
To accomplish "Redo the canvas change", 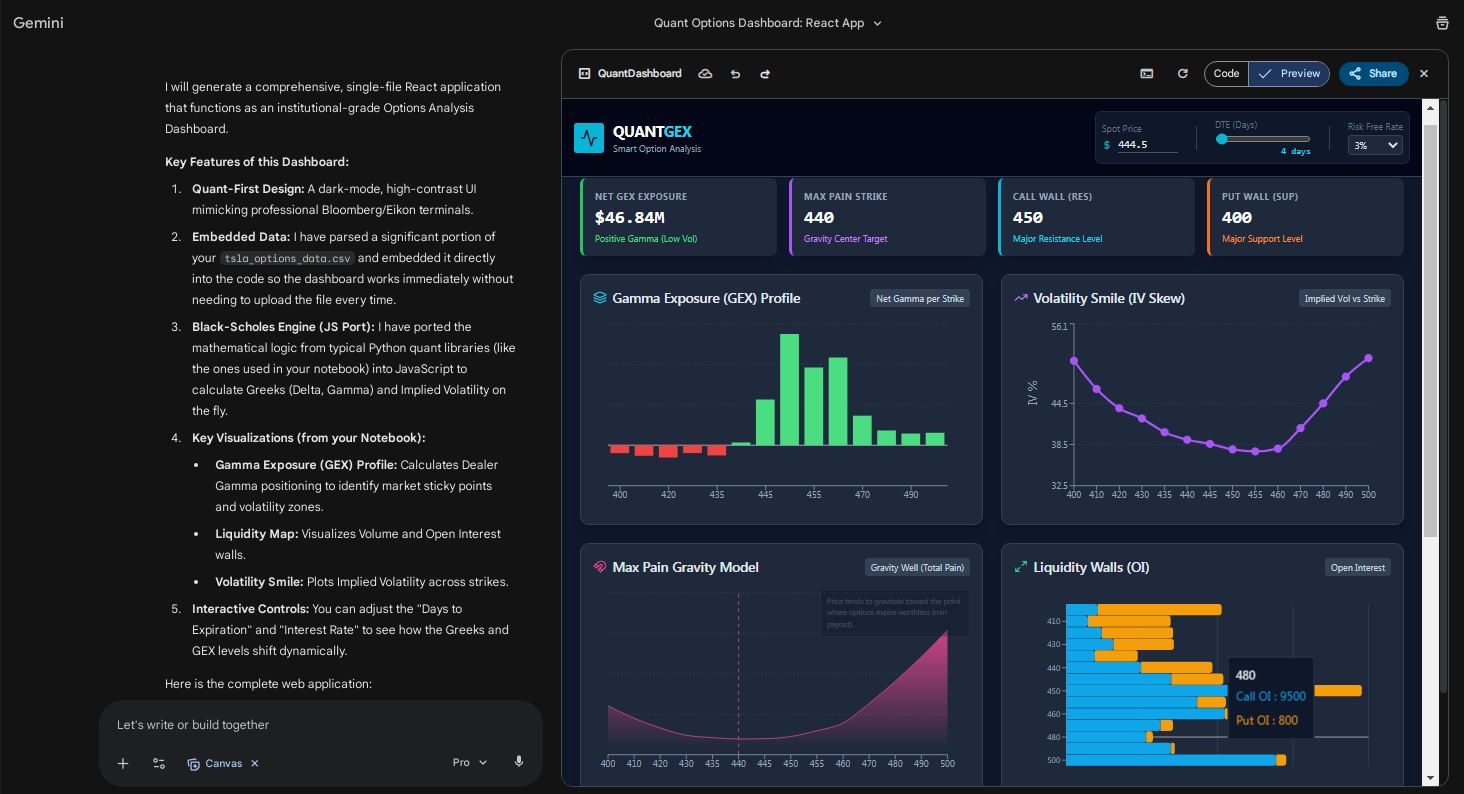I will [765, 73].
